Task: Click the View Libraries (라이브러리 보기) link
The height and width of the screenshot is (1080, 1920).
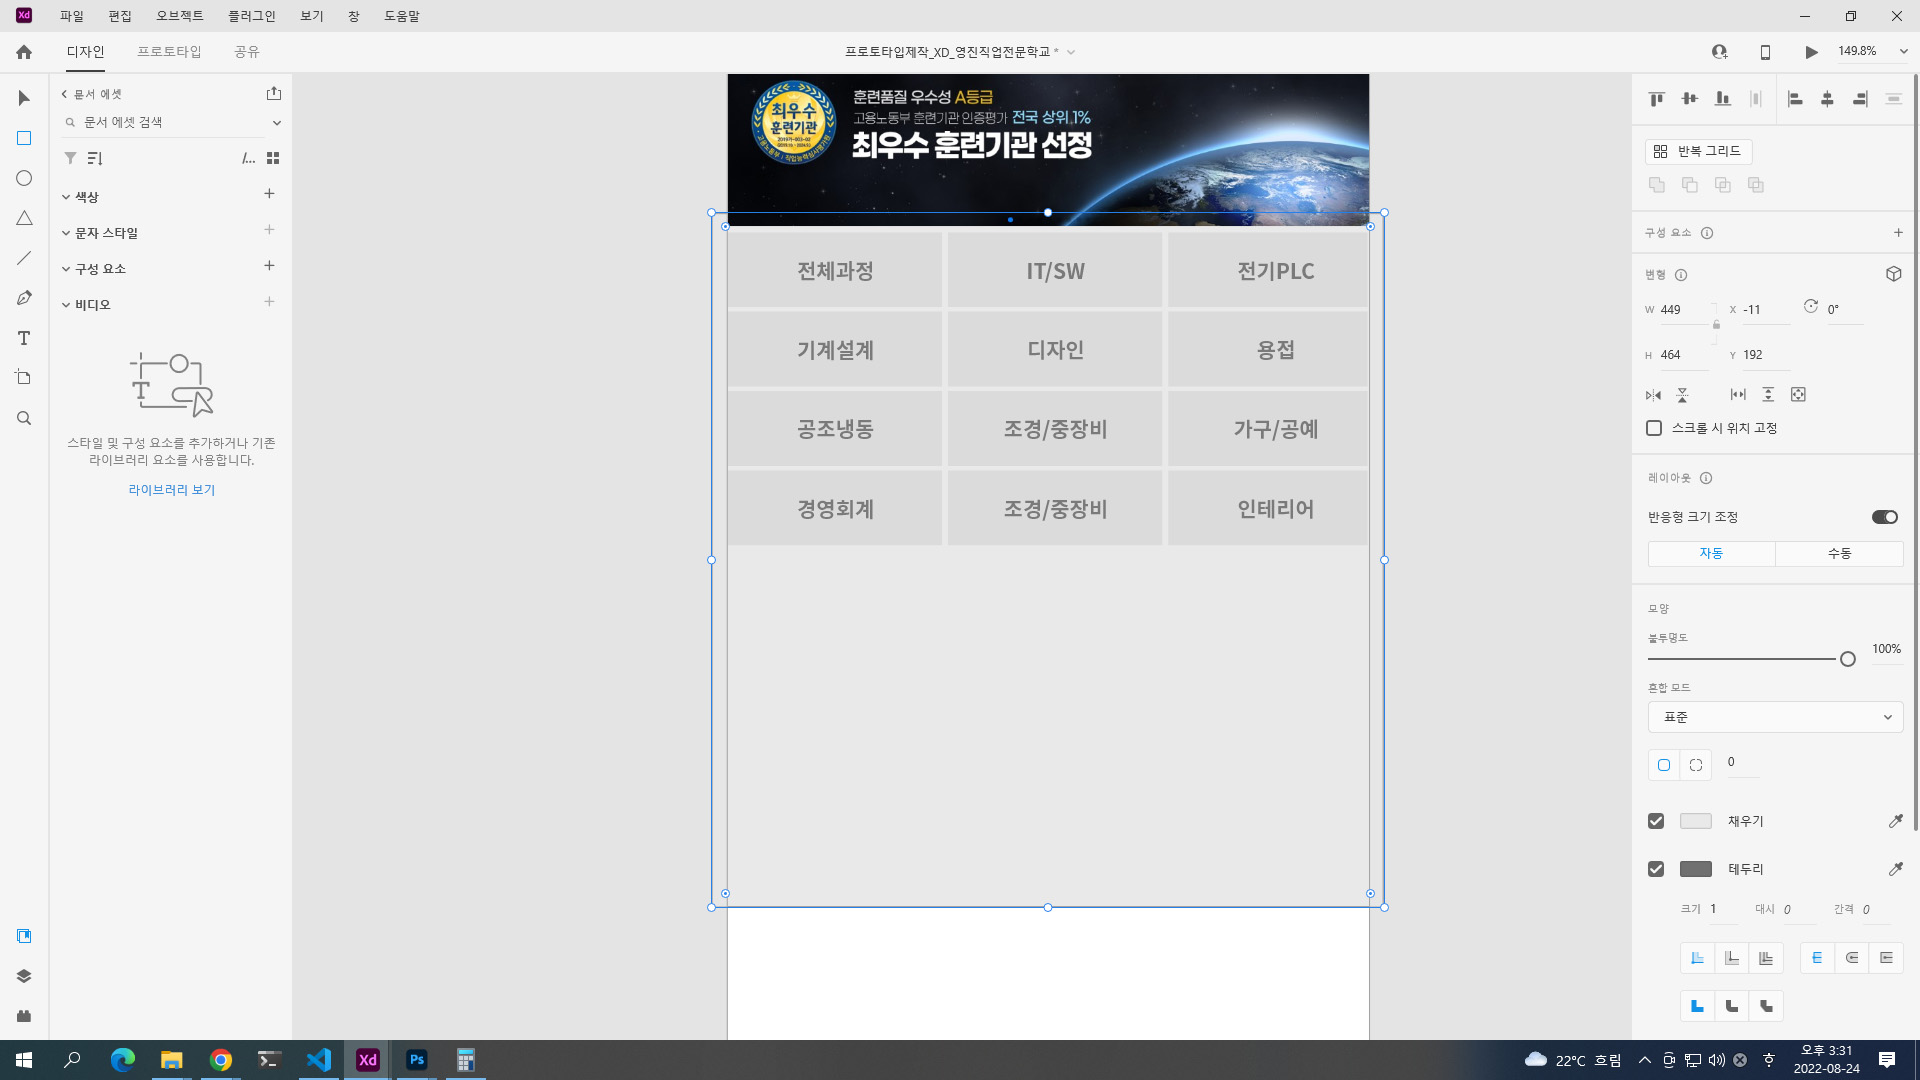Action: pyautogui.click(x=171, y=490)
